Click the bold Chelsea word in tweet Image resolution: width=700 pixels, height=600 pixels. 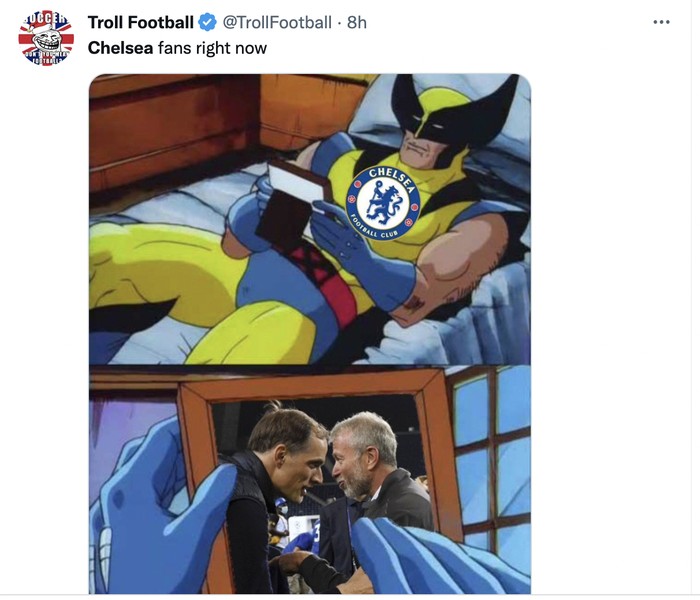click(120, 47)
